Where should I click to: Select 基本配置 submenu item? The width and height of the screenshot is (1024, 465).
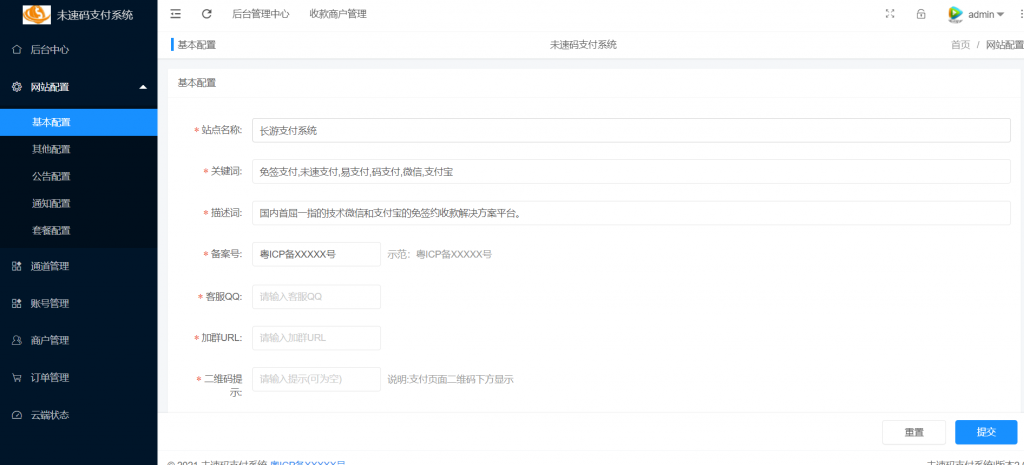click(78, 122)
